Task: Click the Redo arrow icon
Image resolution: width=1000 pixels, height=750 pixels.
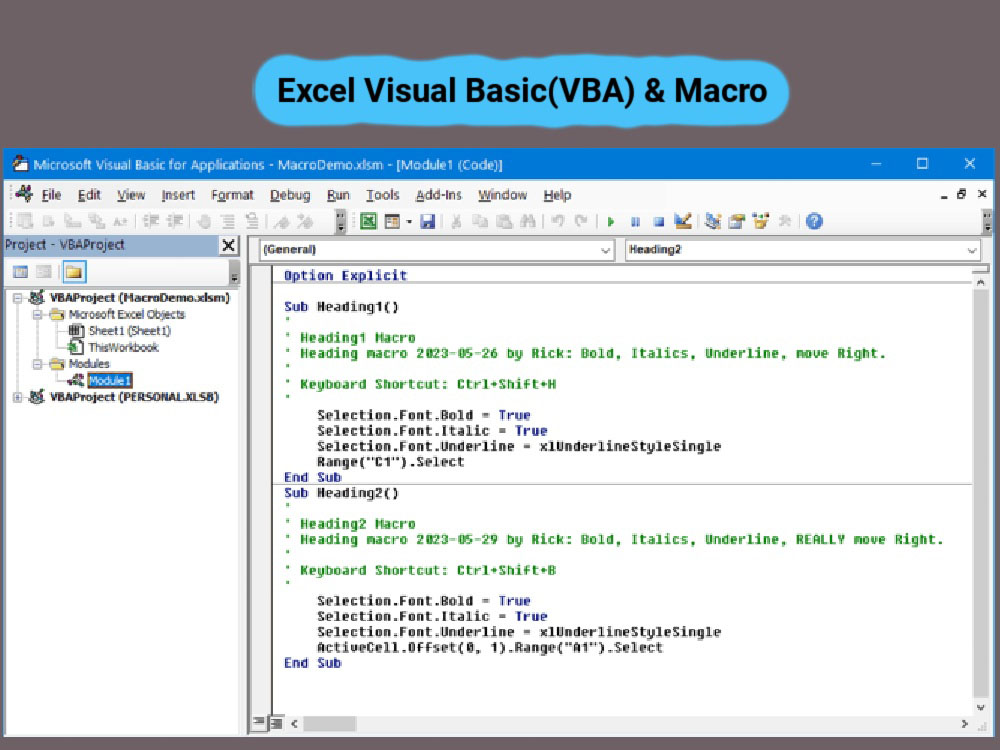Action: coord(581,221)
